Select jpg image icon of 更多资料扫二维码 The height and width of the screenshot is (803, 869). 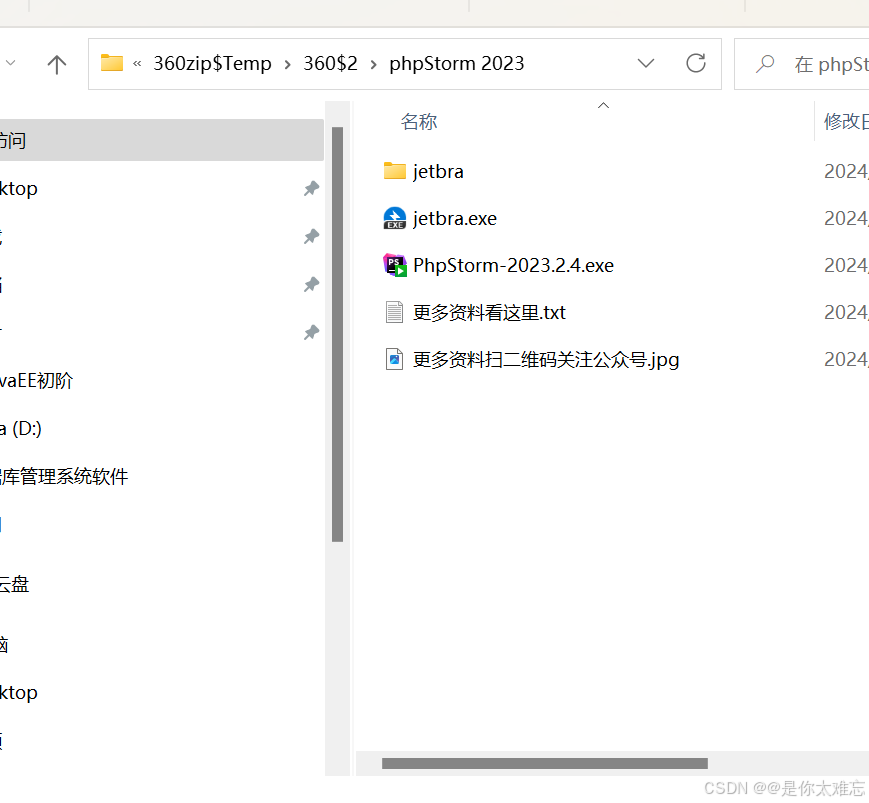(x=394, y=359)
